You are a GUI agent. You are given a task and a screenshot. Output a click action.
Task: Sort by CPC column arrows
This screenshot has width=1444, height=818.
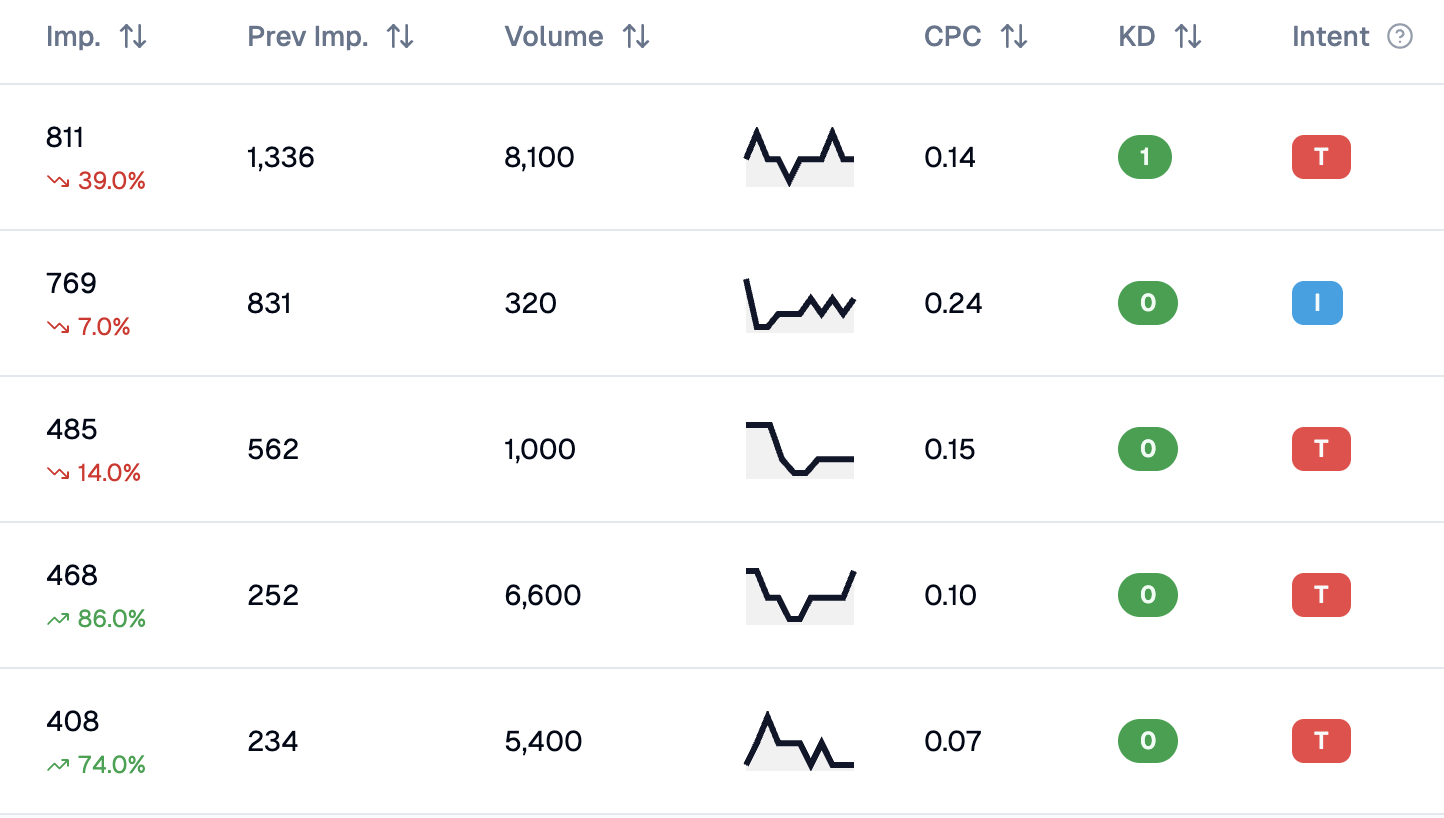click(x=1014, y=37)
